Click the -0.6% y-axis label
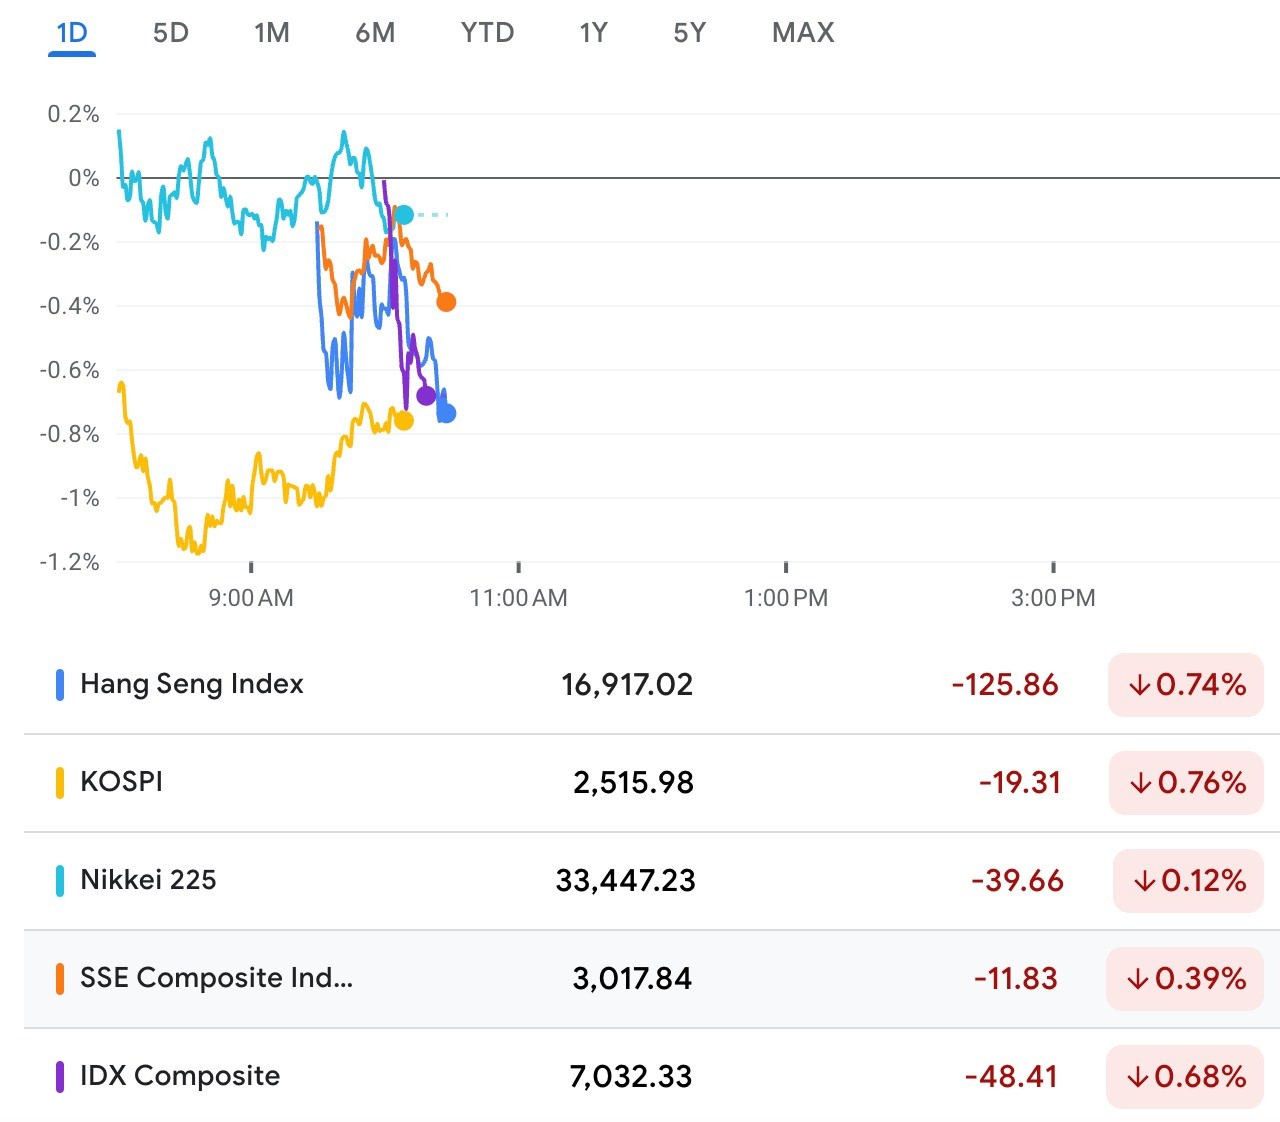 pos(69,370)
